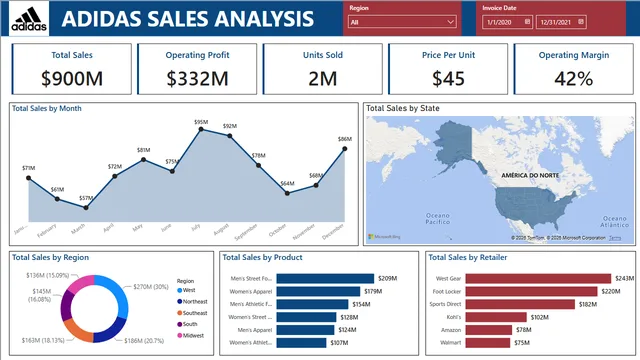The width and height of the screenshot is (640, 360).
Task: Click the Invoice Date slicer label
Action: pos(499,8)
